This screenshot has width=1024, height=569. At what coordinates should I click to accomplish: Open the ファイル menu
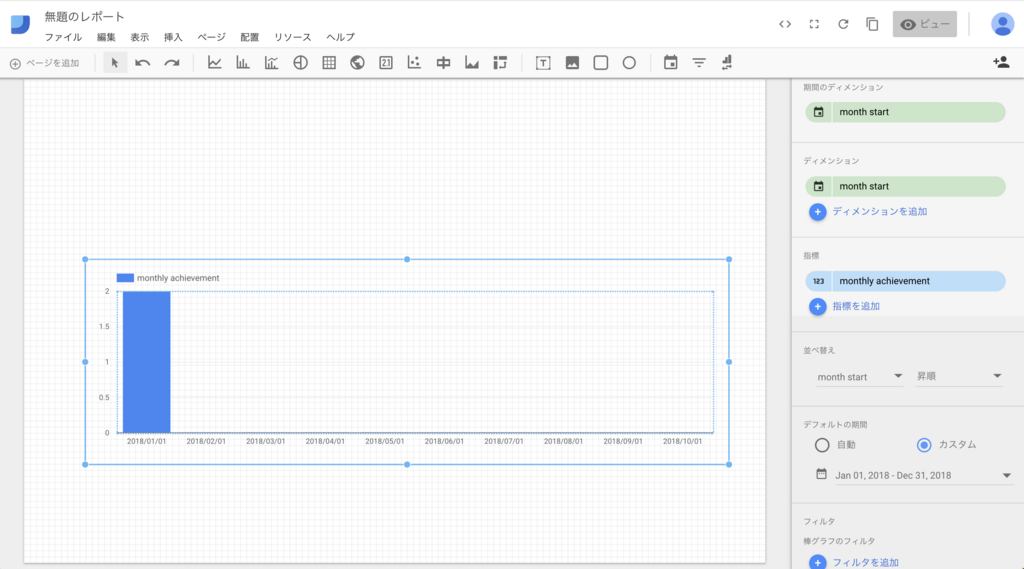point(63,37)
